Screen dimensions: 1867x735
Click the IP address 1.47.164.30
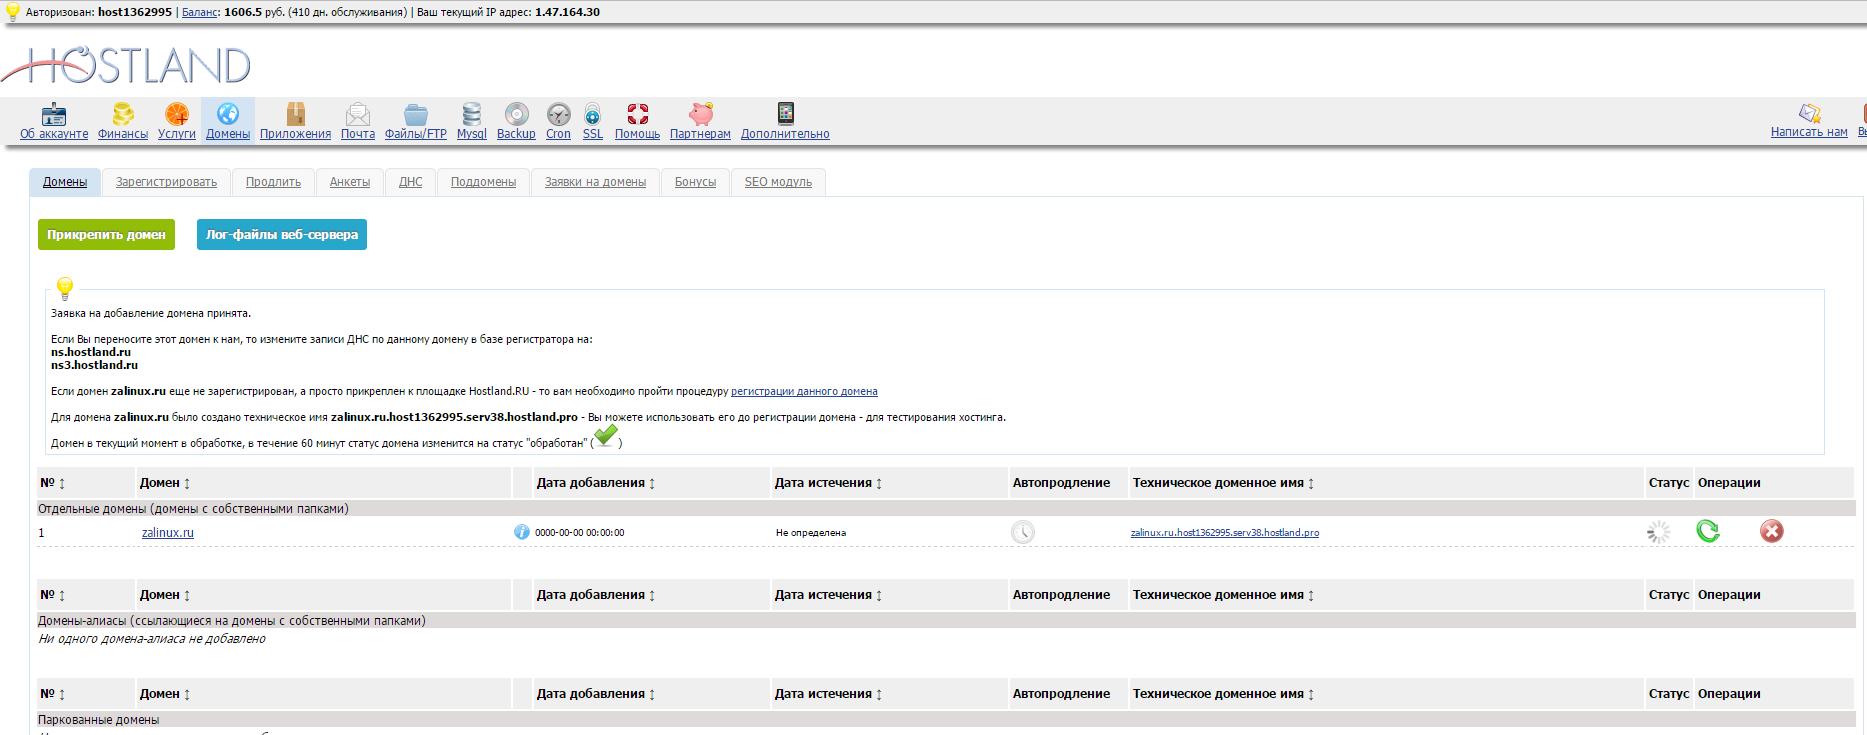coord(567,12)
